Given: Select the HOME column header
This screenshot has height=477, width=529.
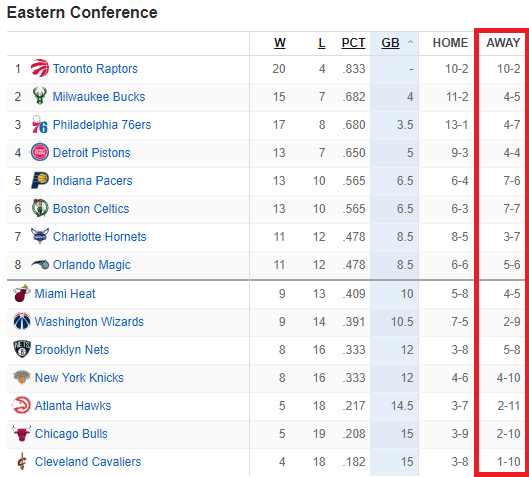Looking at the screenshot, I should (450, 43).
